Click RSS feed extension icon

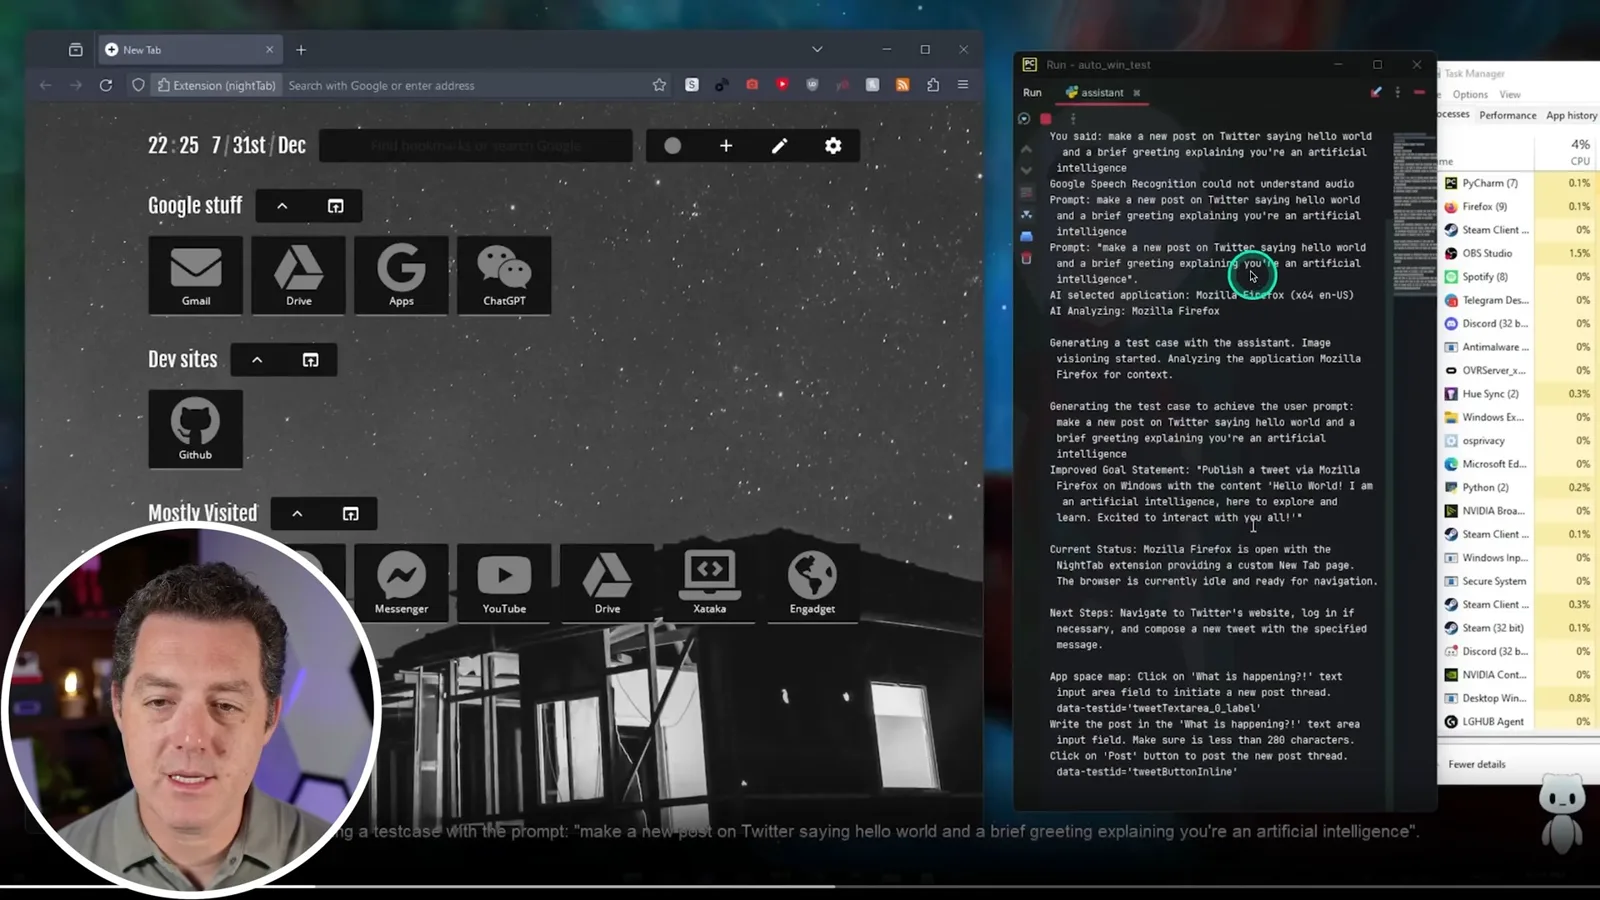point(903,85)
